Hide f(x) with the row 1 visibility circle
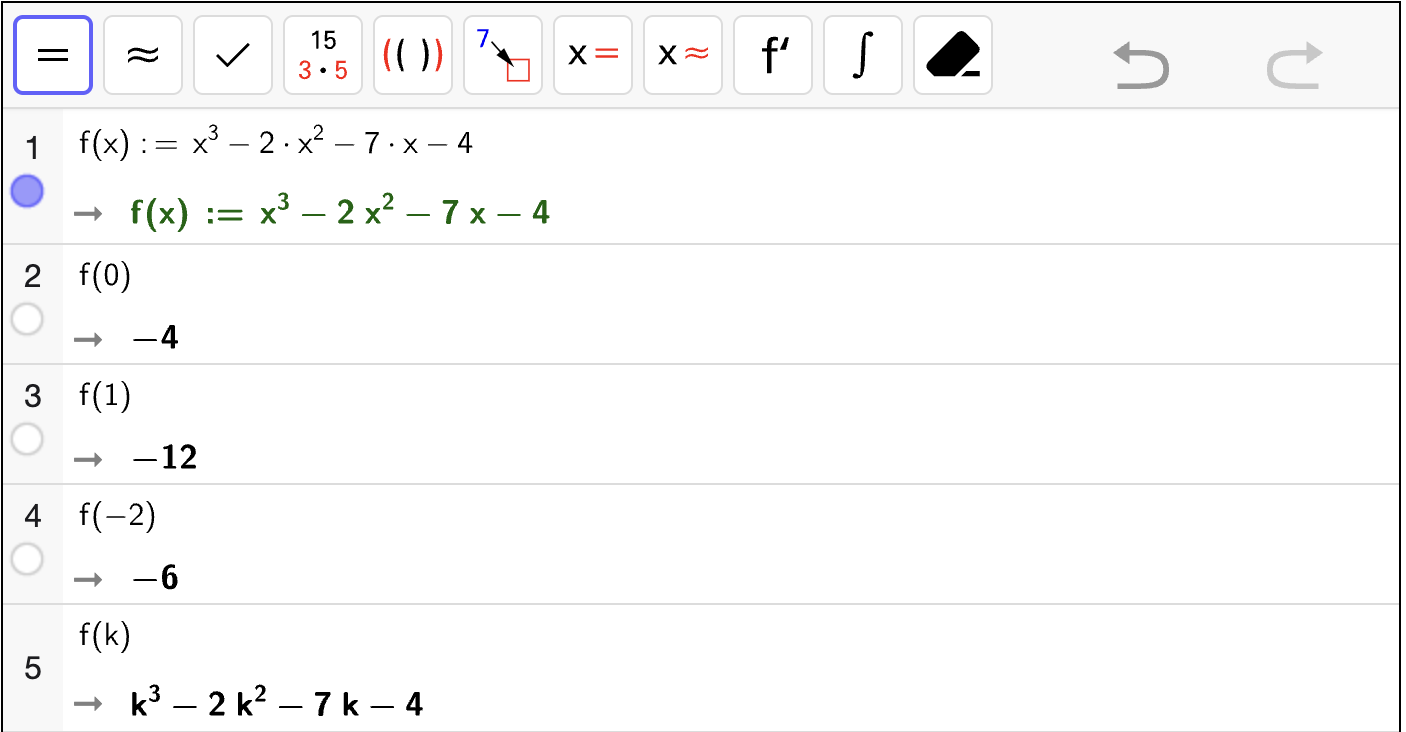This screenshot has width=1406, height=732. tap(27, 191)
